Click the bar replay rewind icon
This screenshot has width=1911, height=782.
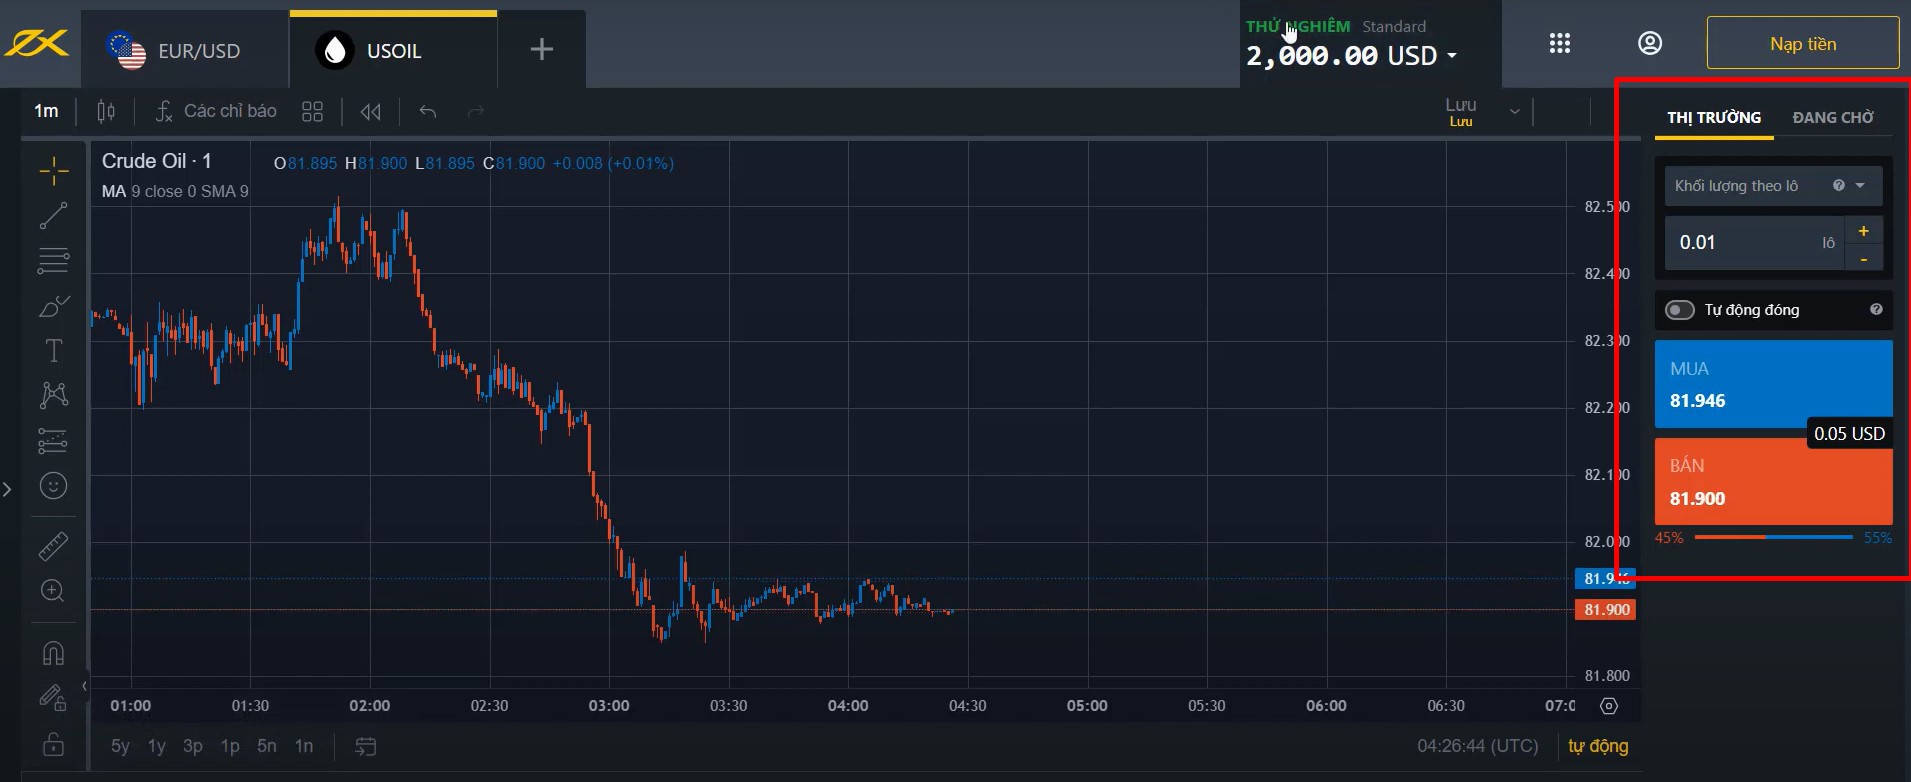pyautogui.click(x=371, y=112)
